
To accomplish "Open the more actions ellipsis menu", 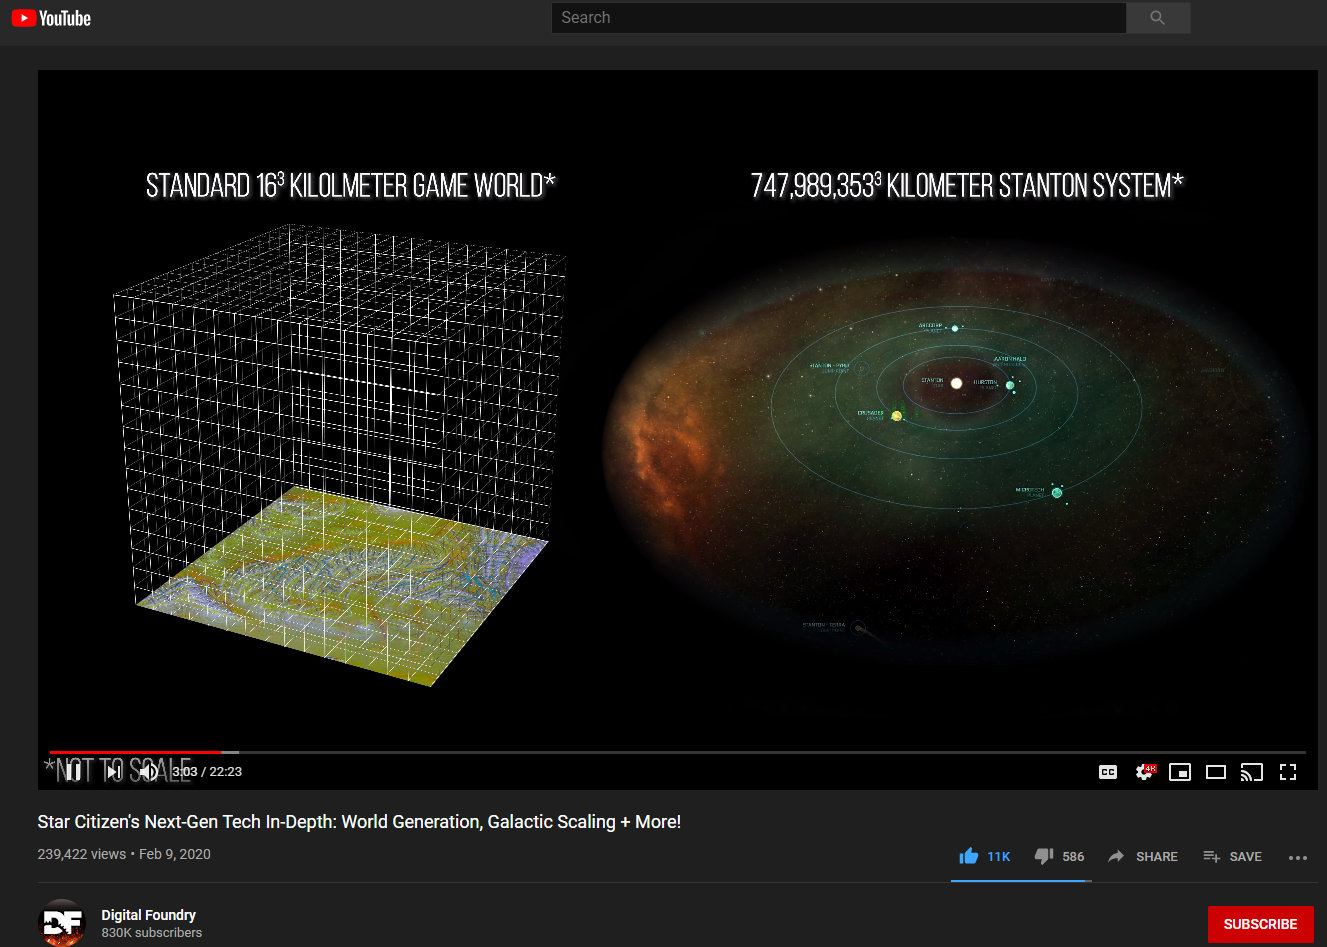I will (1298, 857).
